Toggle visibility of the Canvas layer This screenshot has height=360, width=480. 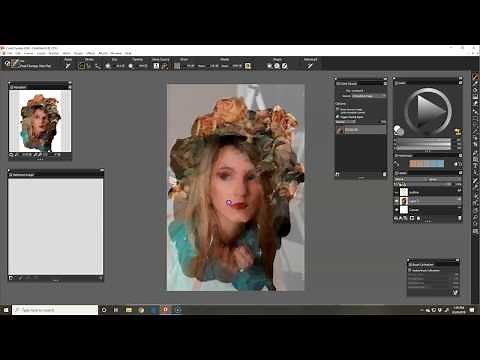[396, 210]
